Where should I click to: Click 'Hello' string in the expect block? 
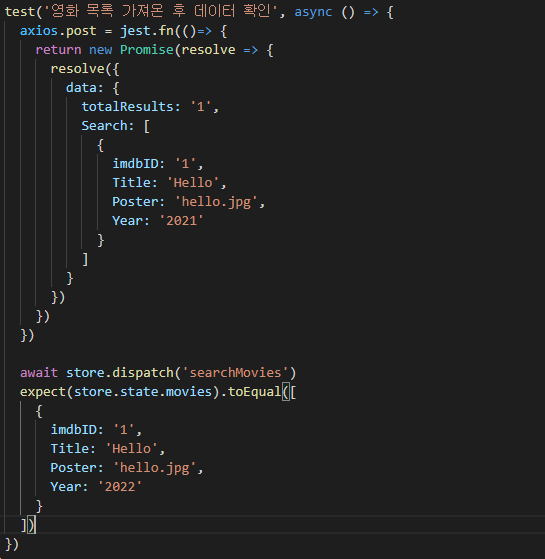tap(132, 448)
